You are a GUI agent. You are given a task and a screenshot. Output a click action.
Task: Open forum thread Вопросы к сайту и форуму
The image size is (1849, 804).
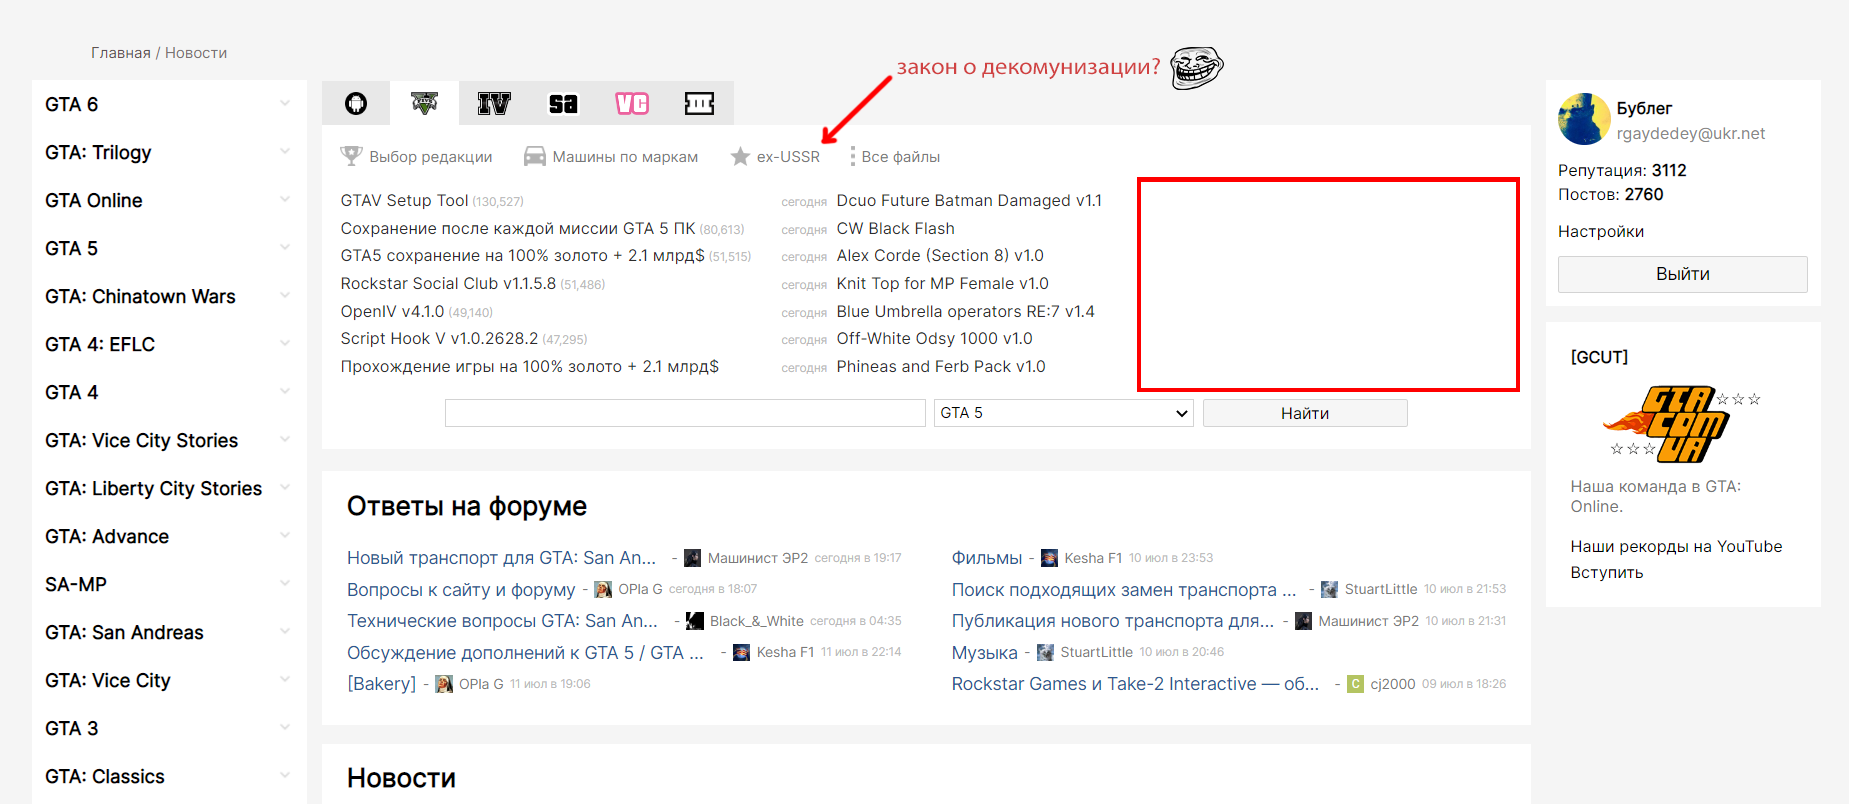point(461,590)
